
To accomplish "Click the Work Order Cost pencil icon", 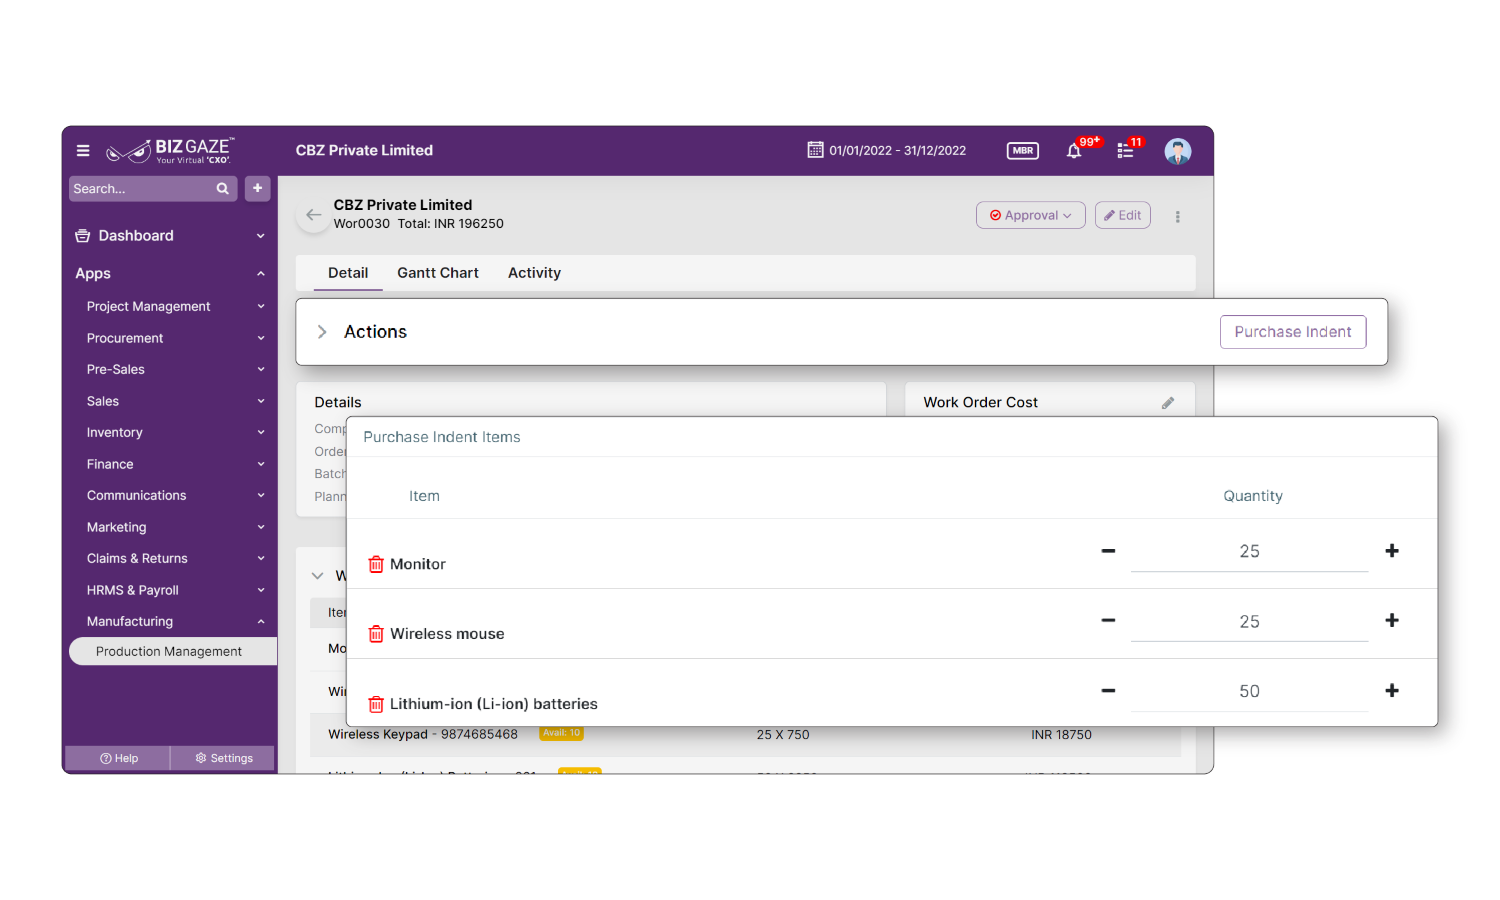I will click(x=1168, y=403).
